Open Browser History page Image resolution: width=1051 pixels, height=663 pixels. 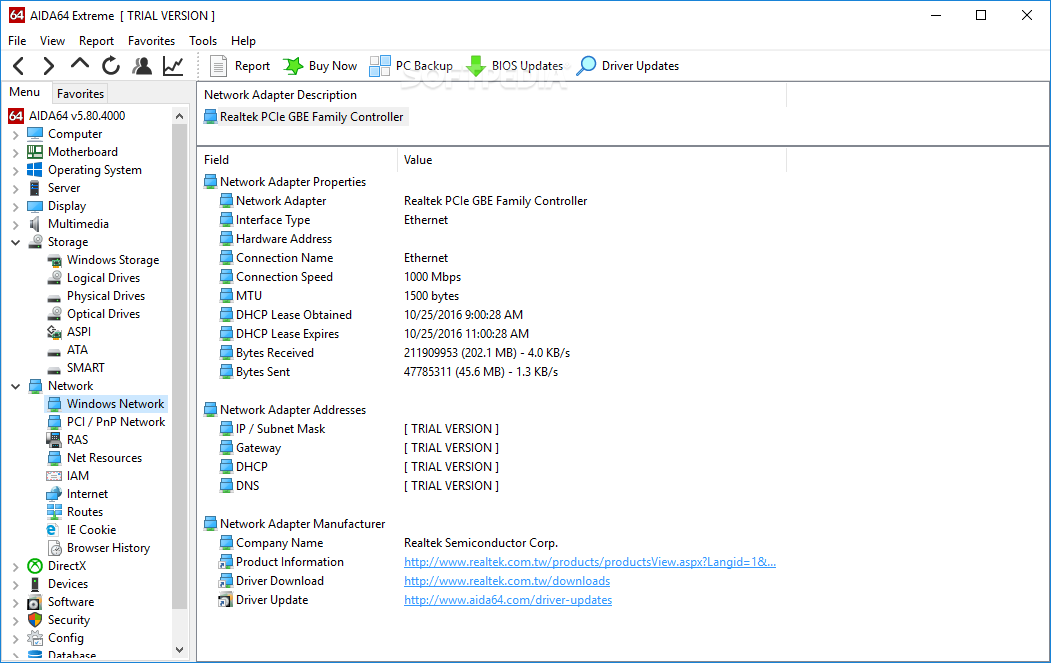(x=108, y=548)
